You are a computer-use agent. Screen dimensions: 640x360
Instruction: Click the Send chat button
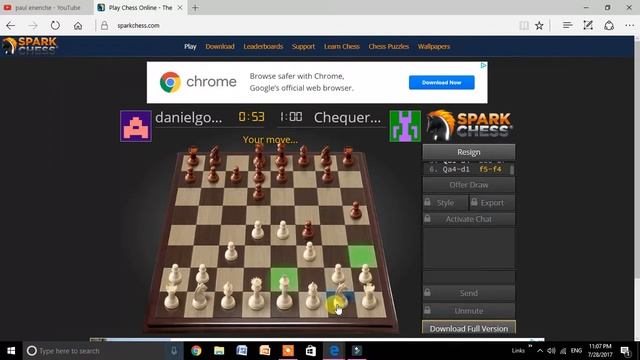click(469, 293)
